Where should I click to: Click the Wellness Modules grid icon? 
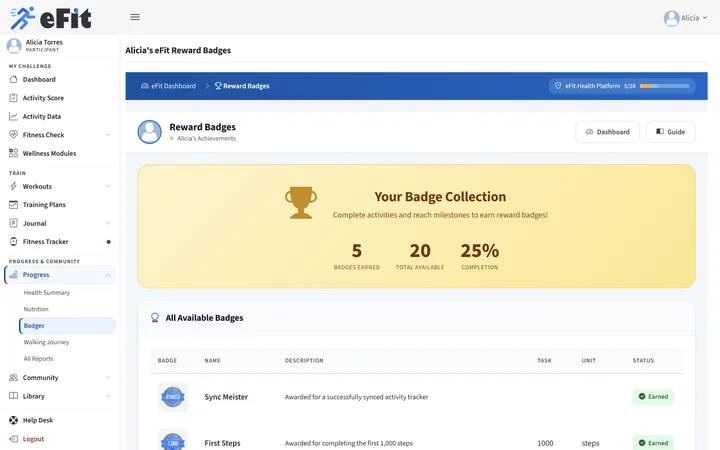(13, 153)
